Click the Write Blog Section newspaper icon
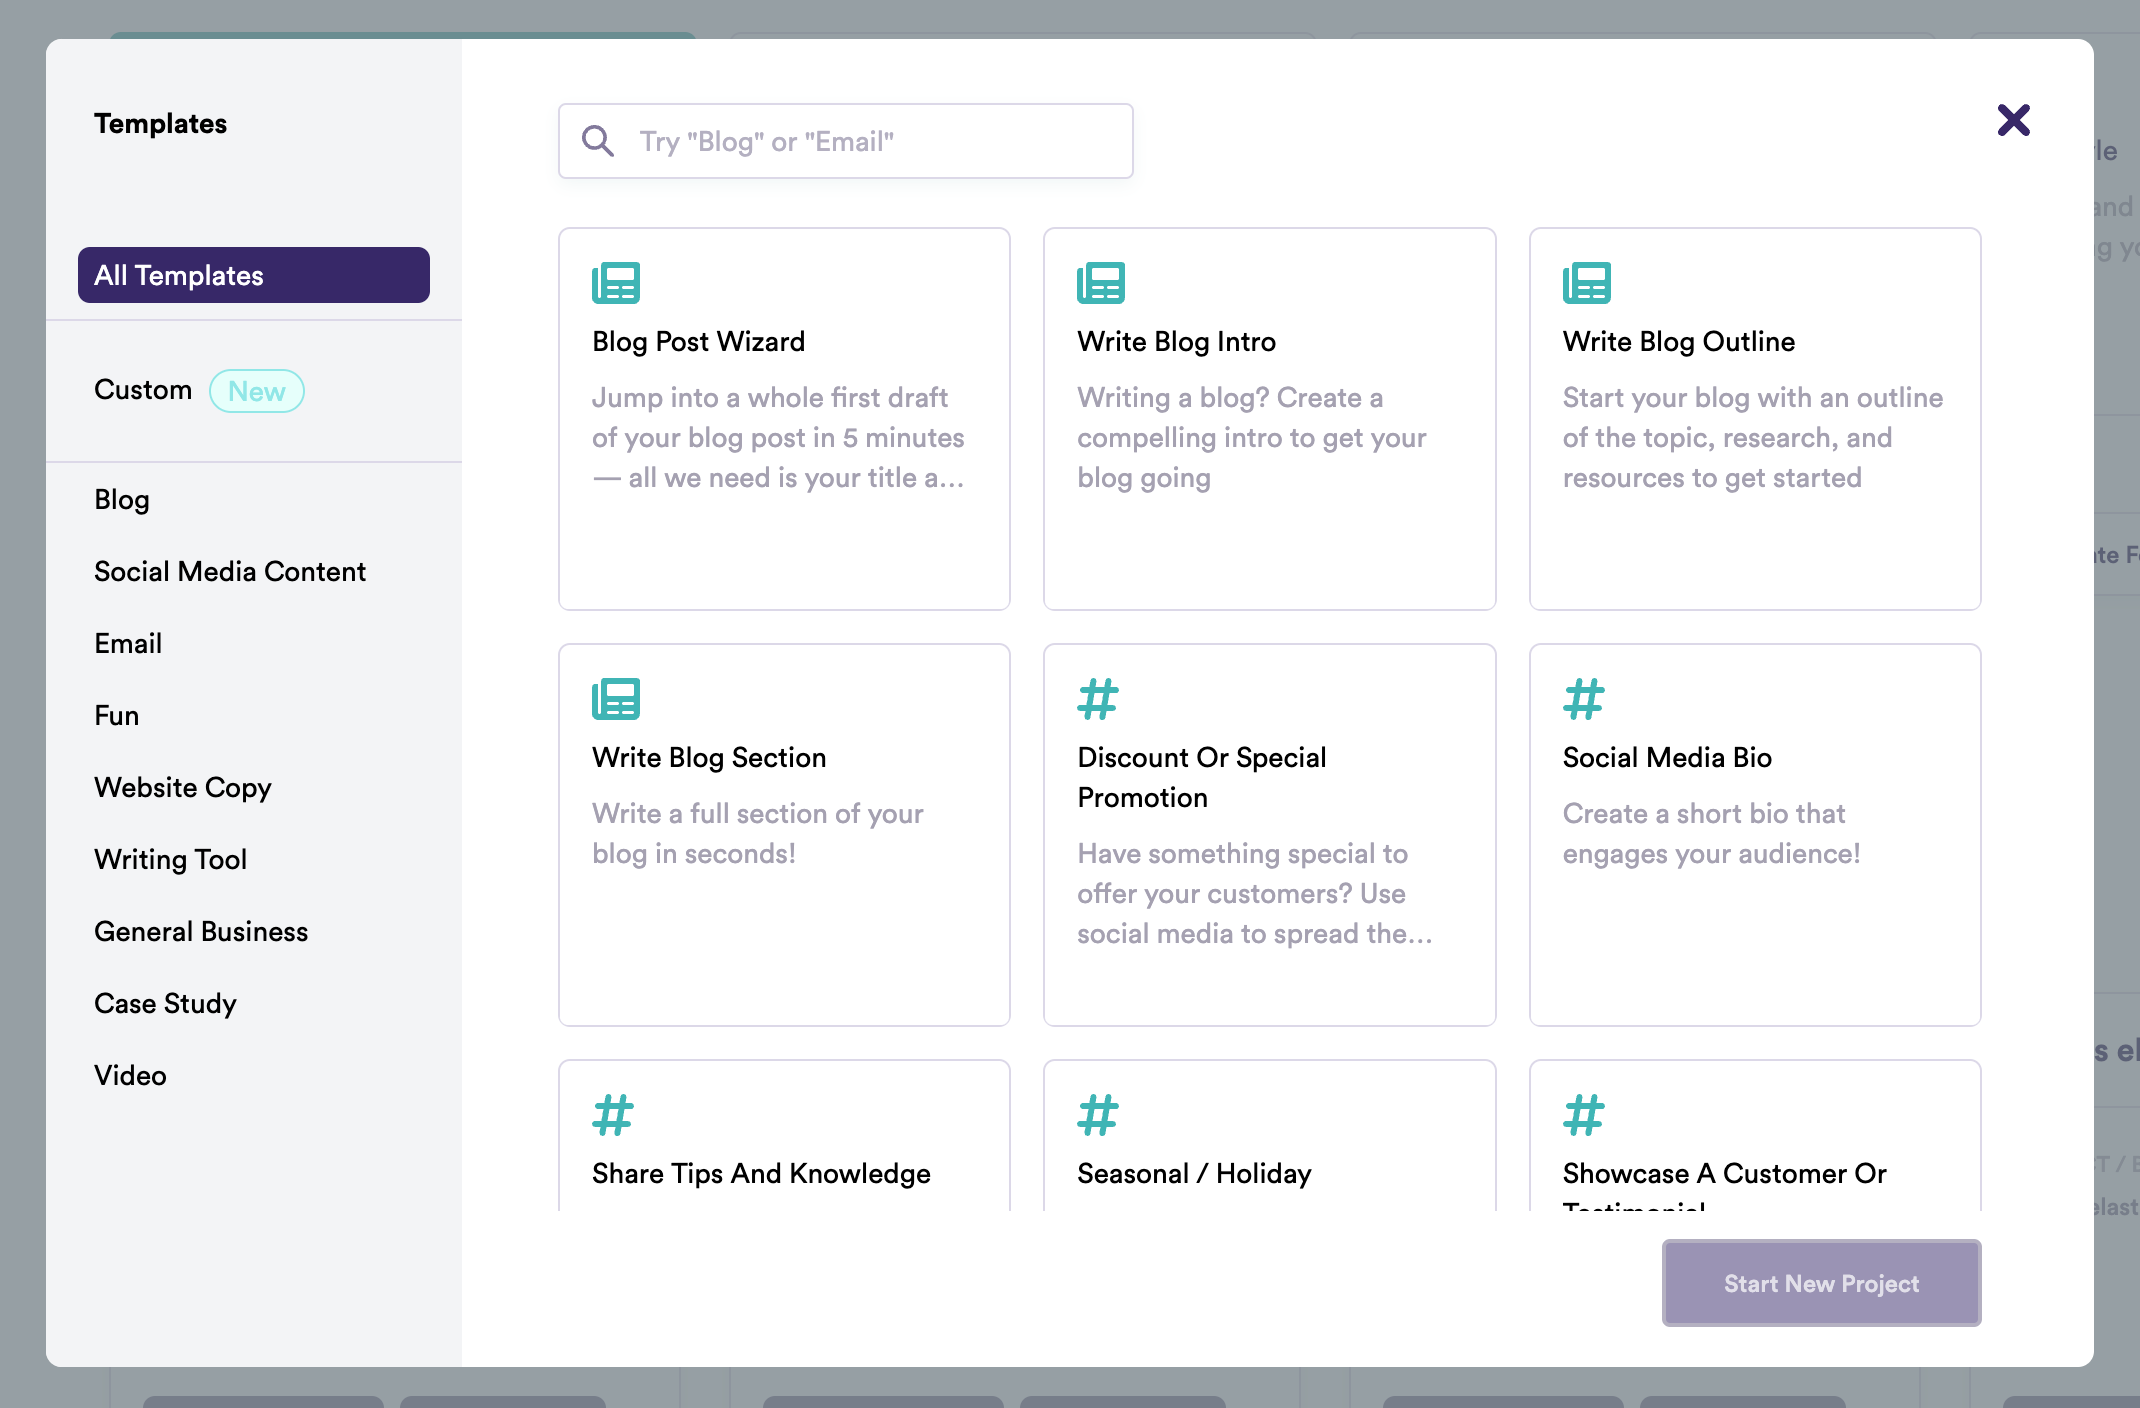Image resolution: width=2140 pixels, height=1408 pixels. pyautogui.click(x=616, y=699)
